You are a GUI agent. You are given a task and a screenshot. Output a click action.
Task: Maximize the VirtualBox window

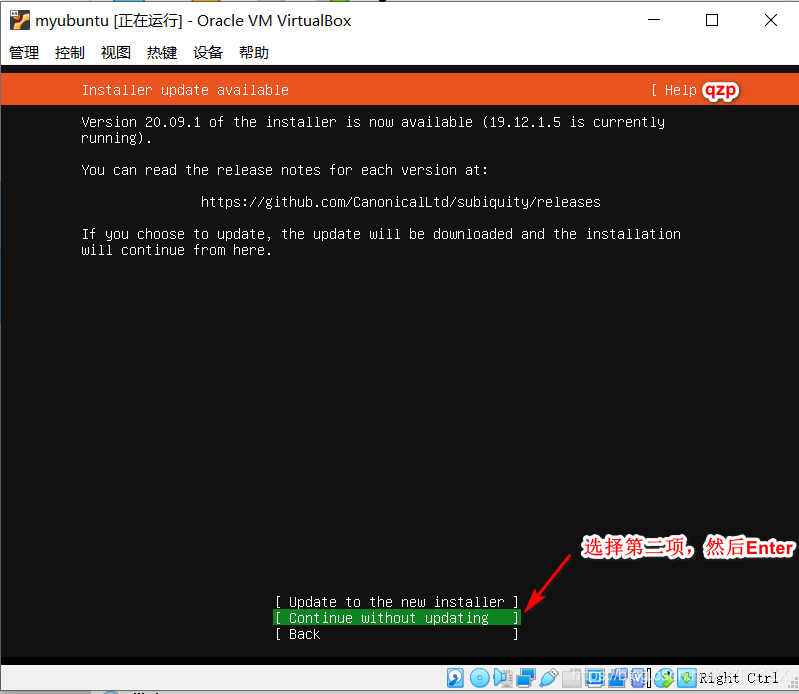pos(712,20)
